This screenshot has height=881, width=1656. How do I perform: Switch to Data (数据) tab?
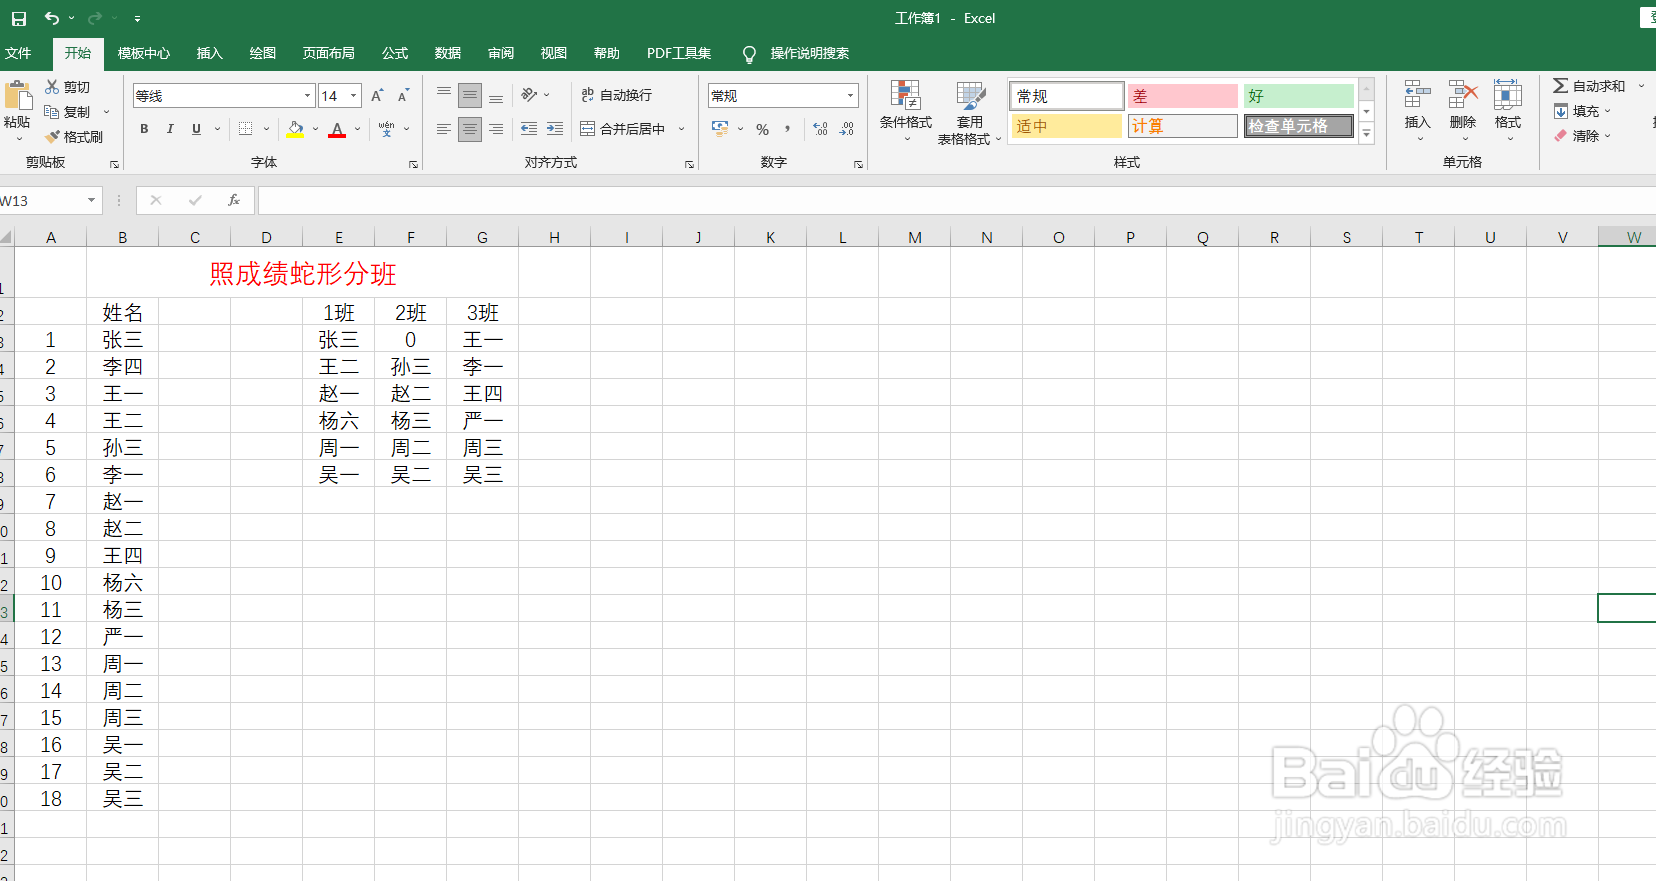click(x=448, y=53)
